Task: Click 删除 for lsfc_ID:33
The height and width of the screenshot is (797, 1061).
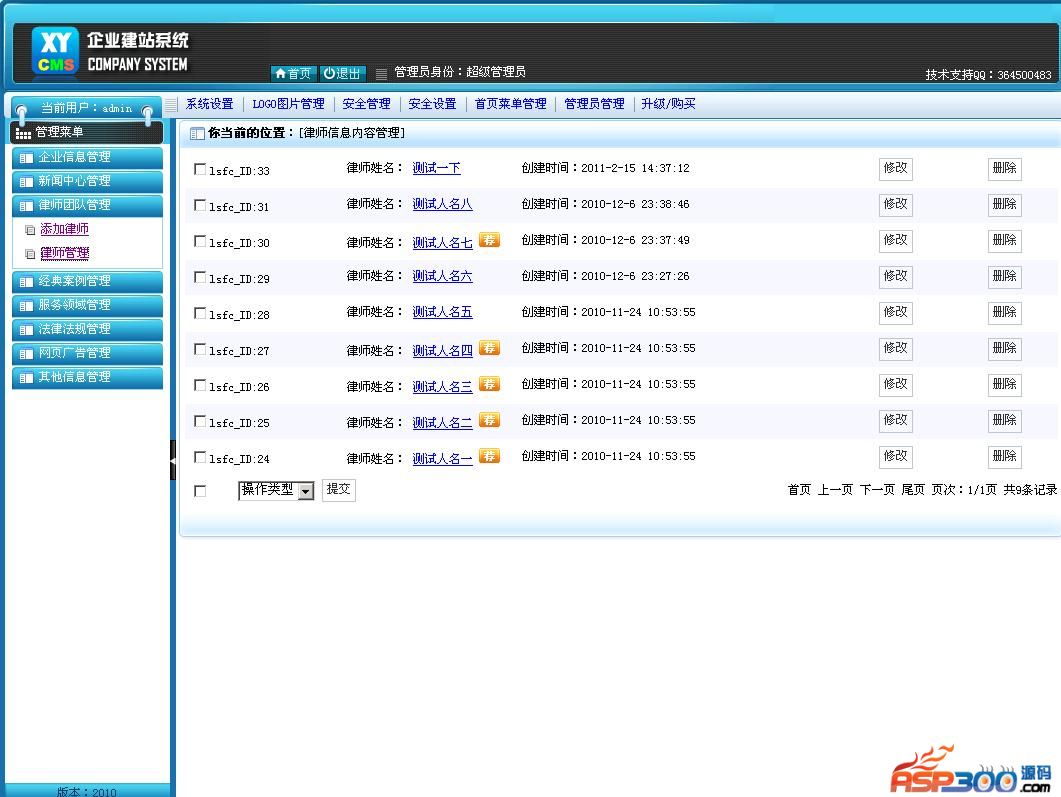Action: [x=1004, y=168]
